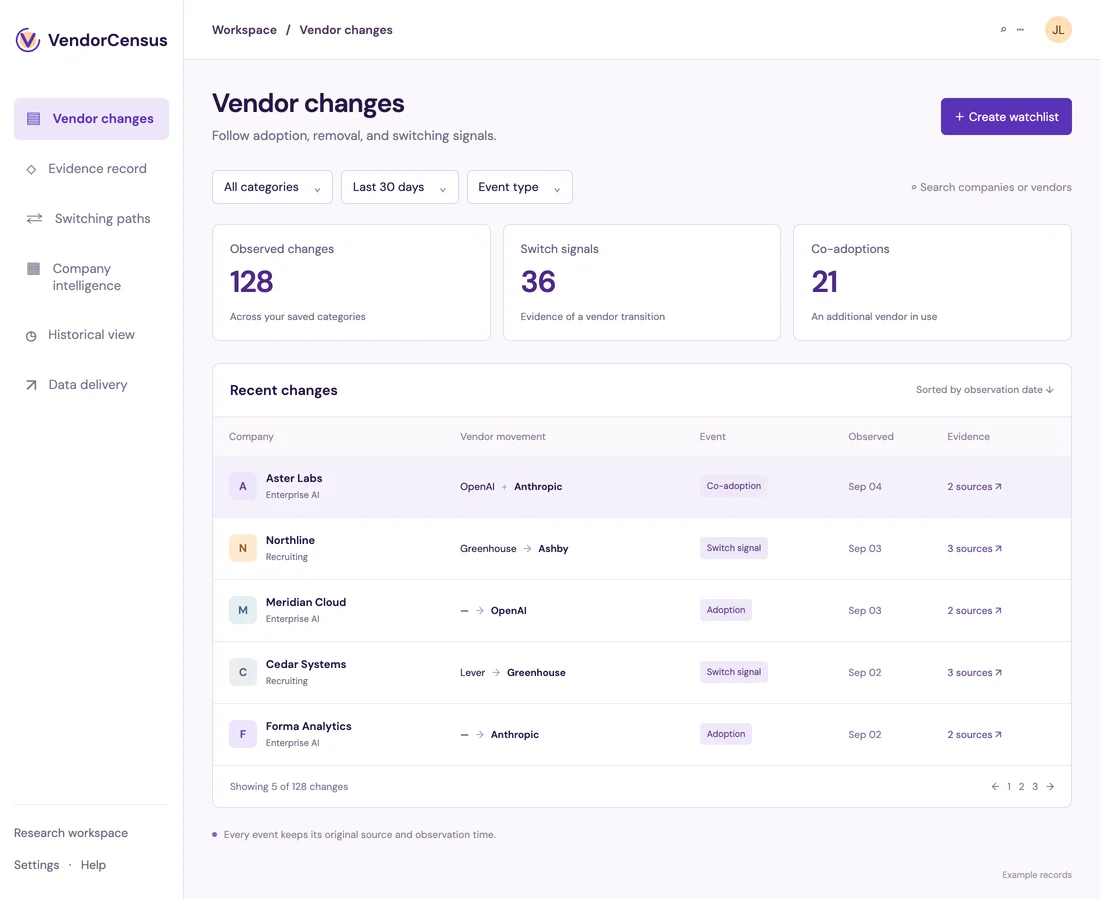Open Data delivery in sidebar
The image size is (1100, 899).
[91, 385]
